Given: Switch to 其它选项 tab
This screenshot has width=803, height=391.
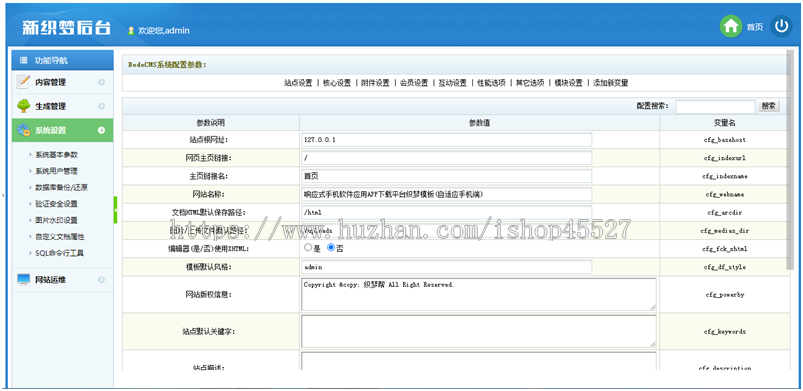Looking at the screenshot, I should click(530, 83).
